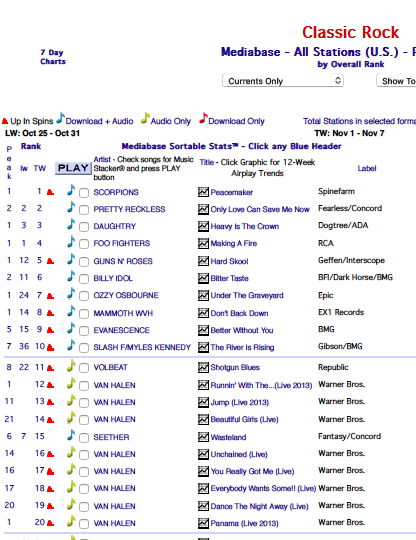This screenshot has height=540, width=416.
Task: Check the SLASH F/MYLES KENNEDY checkbox
Action: pos(84,348)
